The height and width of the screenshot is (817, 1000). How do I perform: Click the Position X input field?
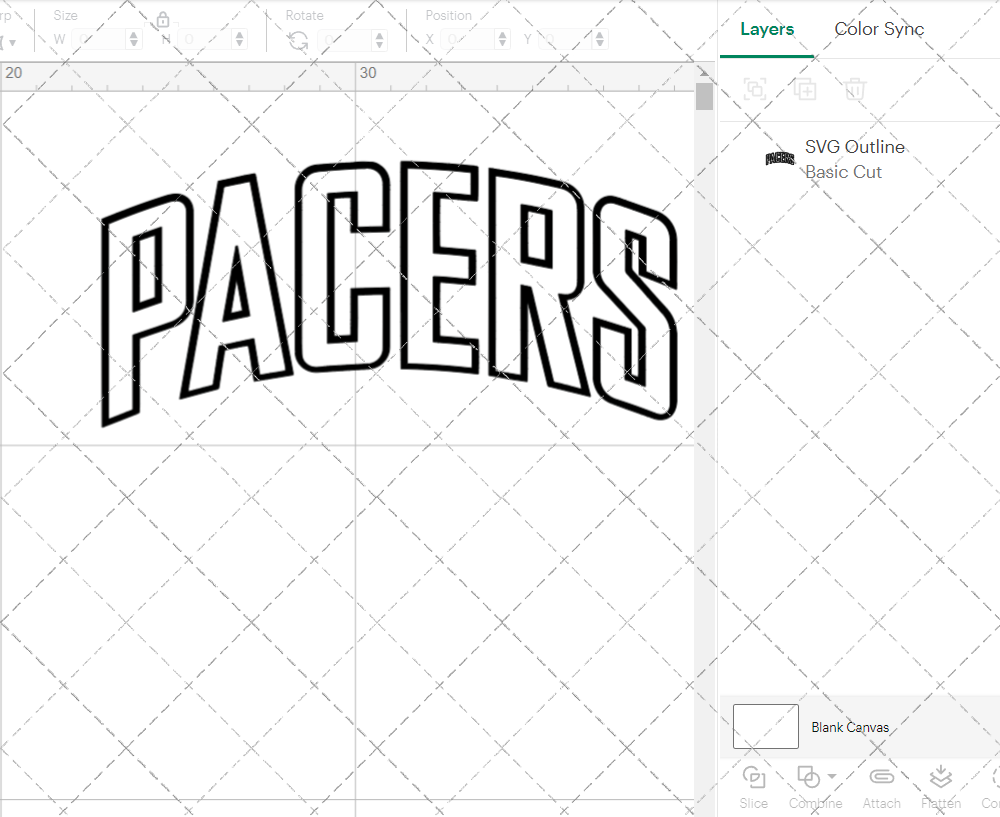pyautogui.click(x=468, y=38)
